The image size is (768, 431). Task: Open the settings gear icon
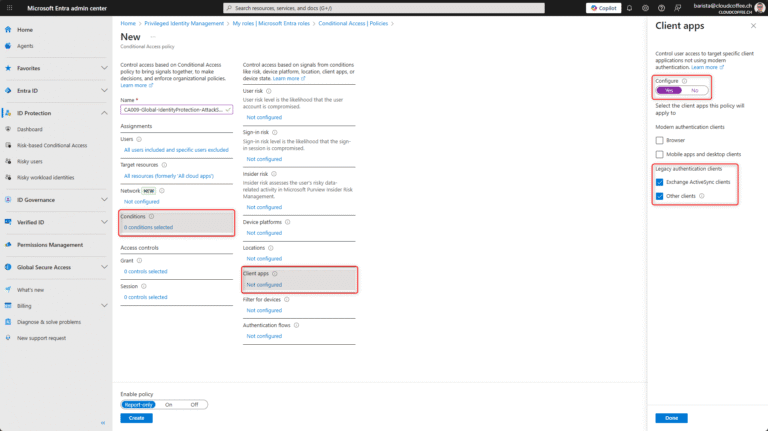pos(647,7)
